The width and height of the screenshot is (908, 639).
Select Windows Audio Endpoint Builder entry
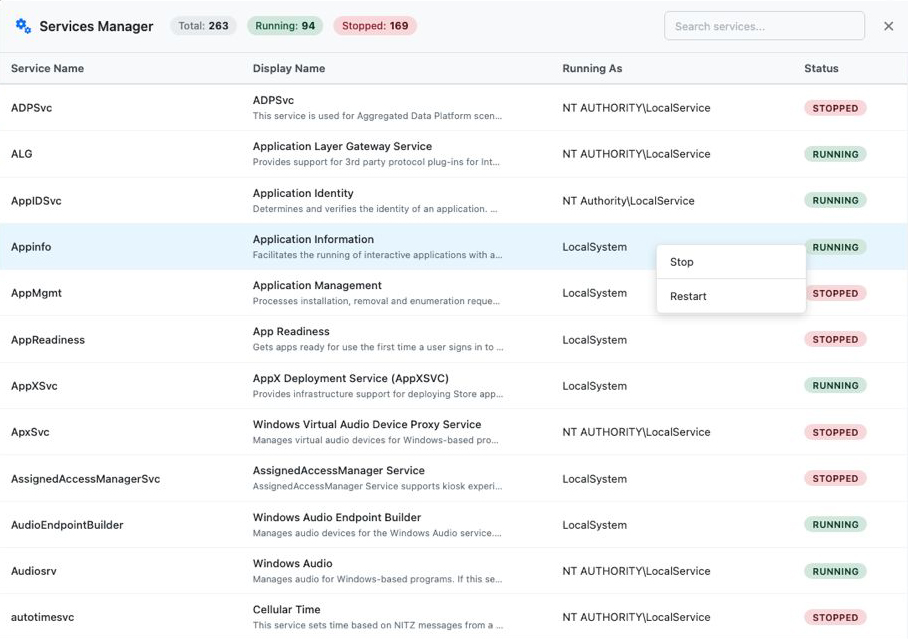(336, 518)
